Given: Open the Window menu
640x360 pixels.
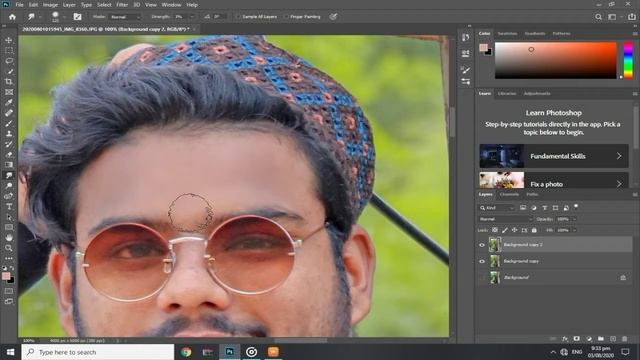Looking at the screenshot, I should (171, 5).
